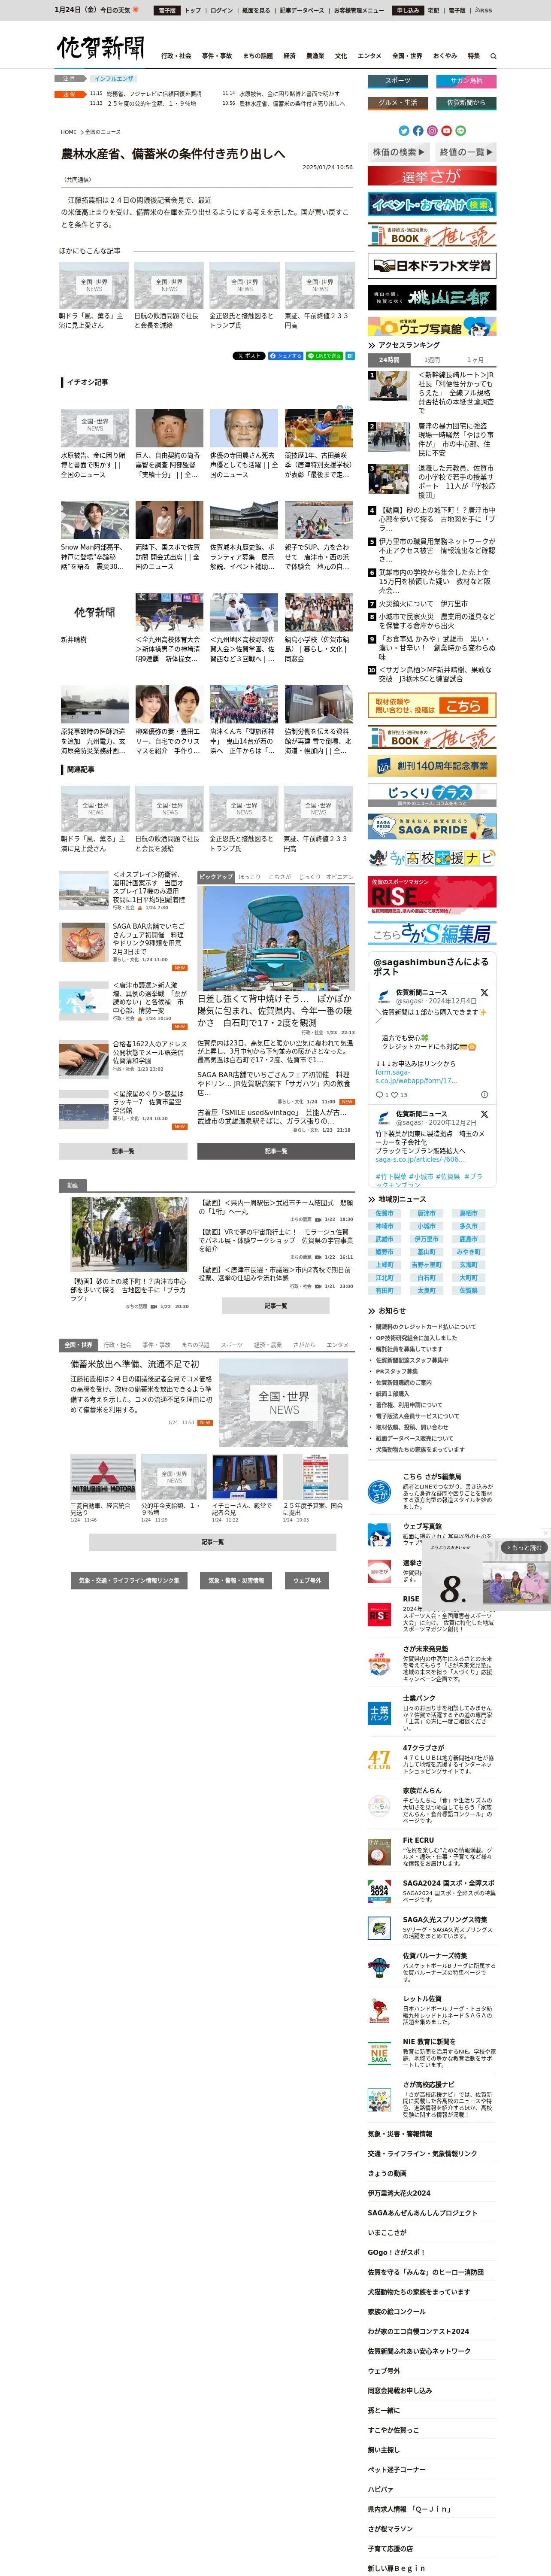Image resolution: width=551 pixels, height=2576 pixels.
Task: Click the 全国のニュース breadcrumb link
Action: point(103,132)
